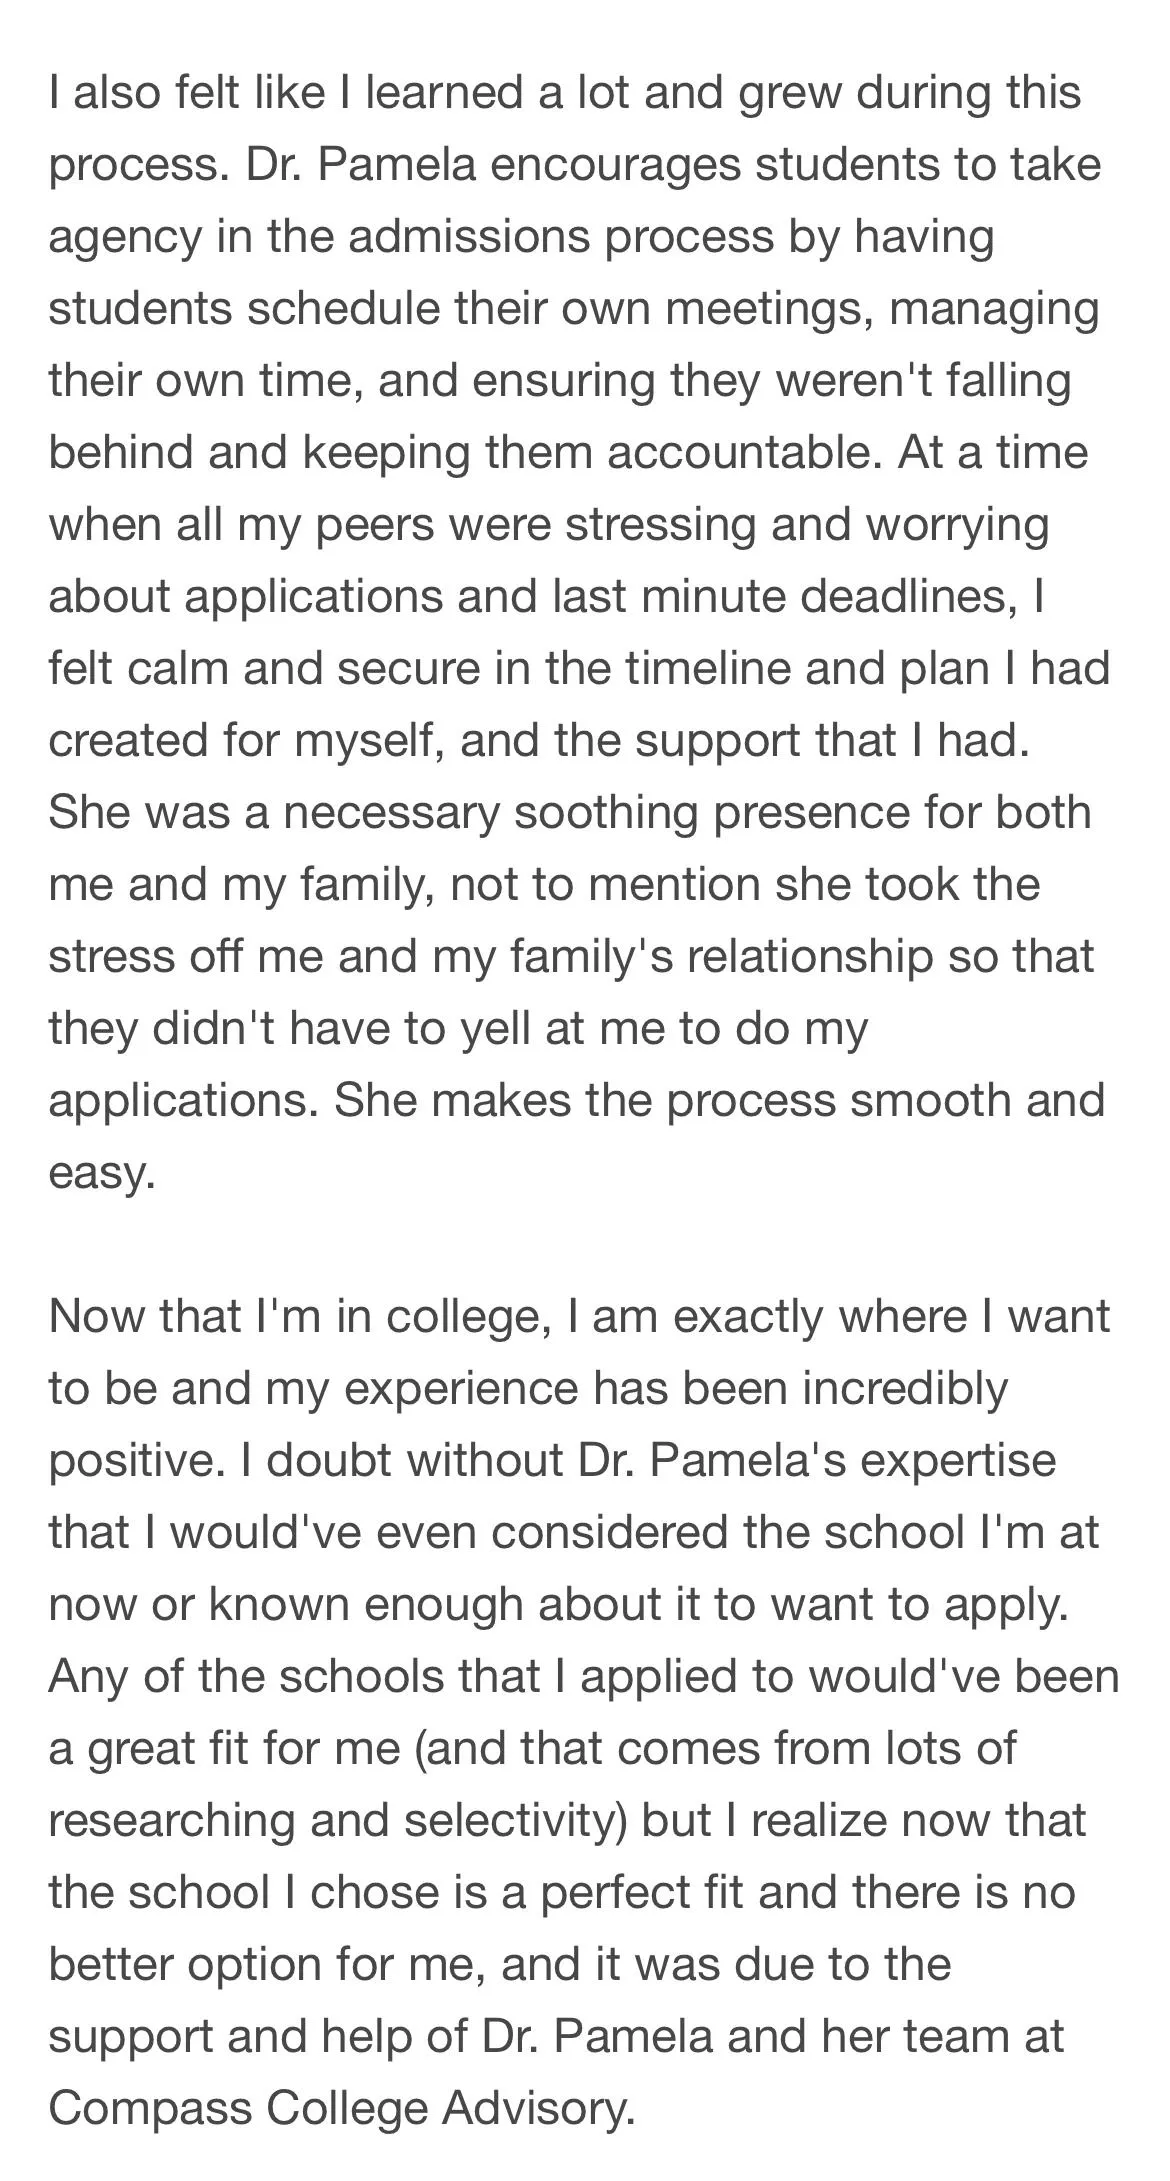Viewport: 1170px width, 2181px height.
Task: Click the phrase "known enough"
Action: point(365,1604)
